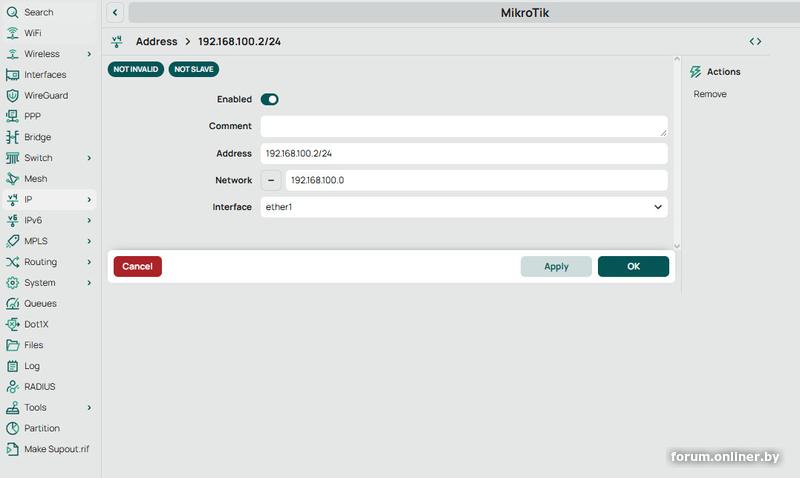
Task: Toggle the Enabled switch off
Action: pos(269,99)
